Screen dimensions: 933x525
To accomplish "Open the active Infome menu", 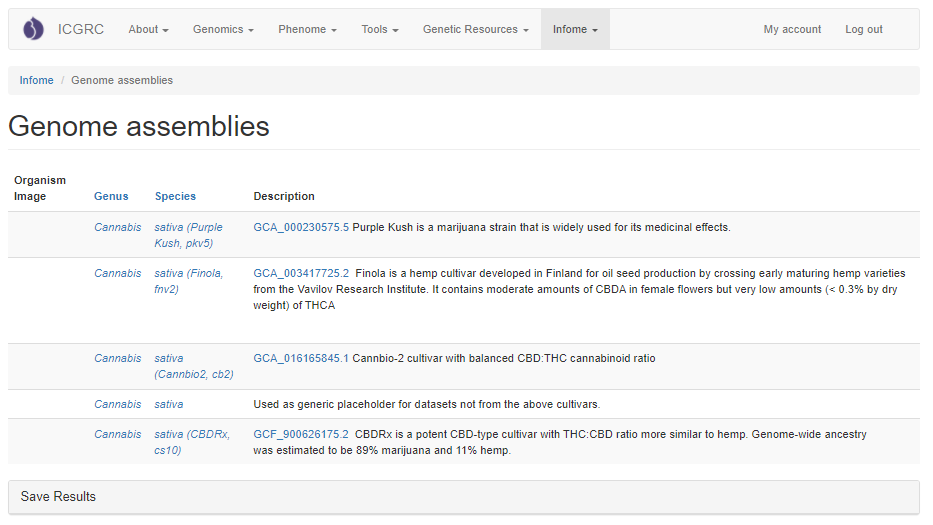I will (575, 30).
